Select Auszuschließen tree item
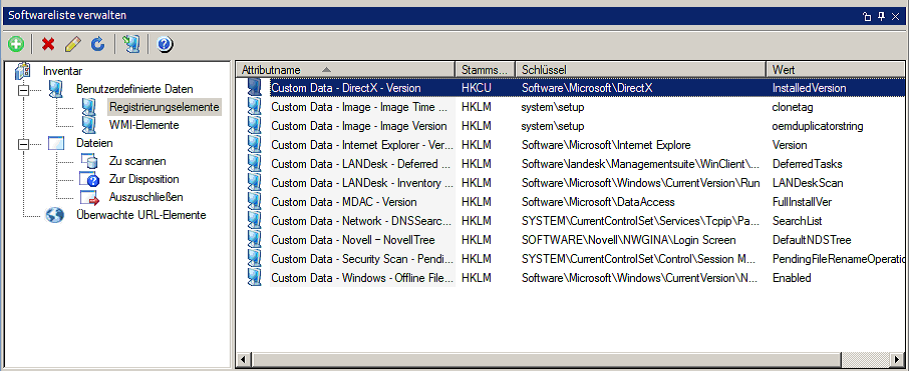Image resolution: width=909 pixels, height=371 pixels. (x=146, y=197)
